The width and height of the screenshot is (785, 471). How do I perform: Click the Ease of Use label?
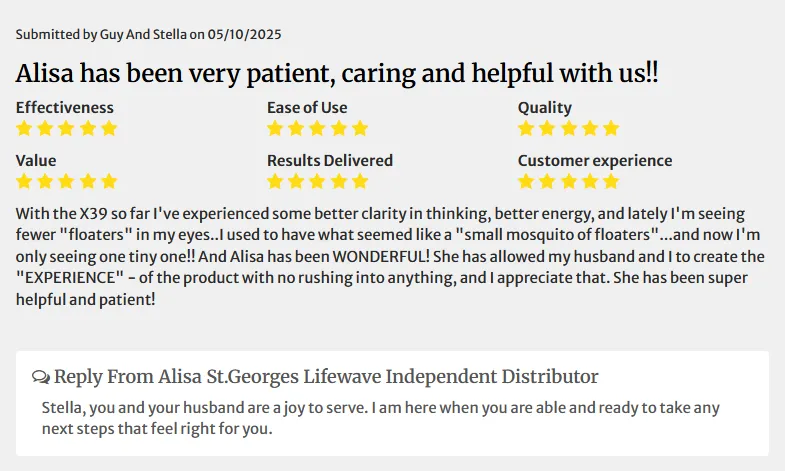pos(307,108)
